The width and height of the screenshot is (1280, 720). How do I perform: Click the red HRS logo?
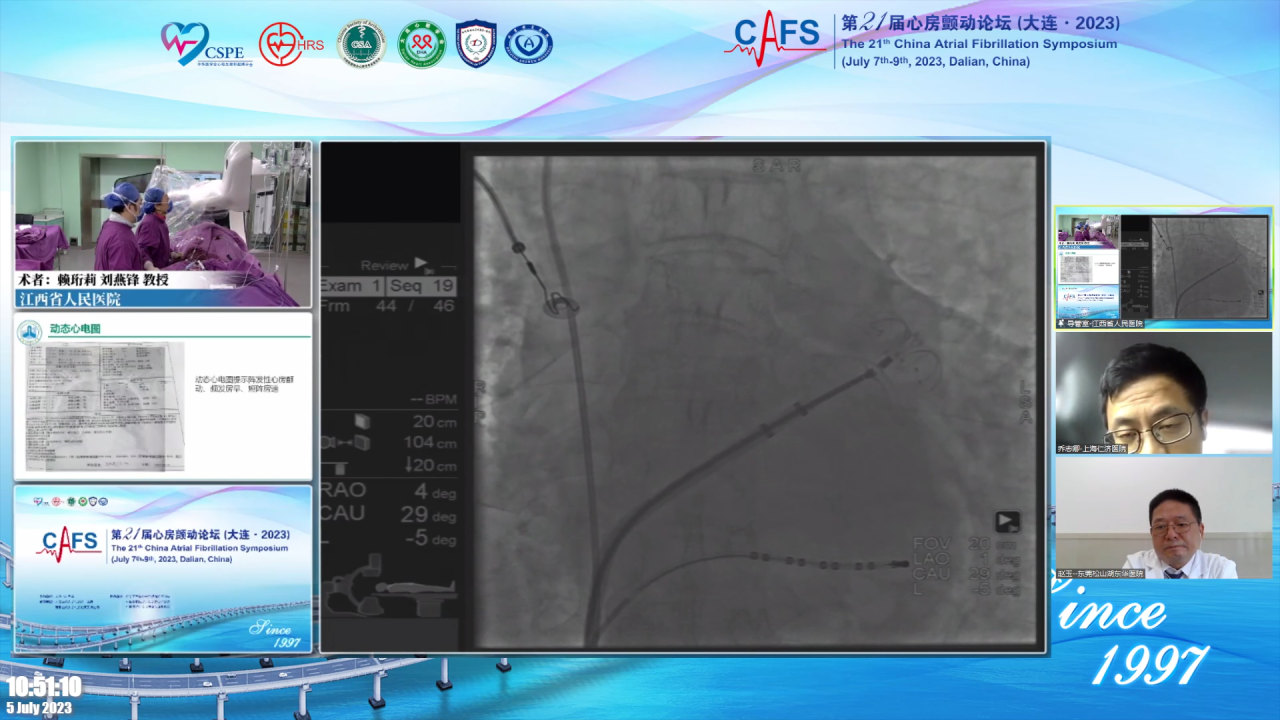291,44
